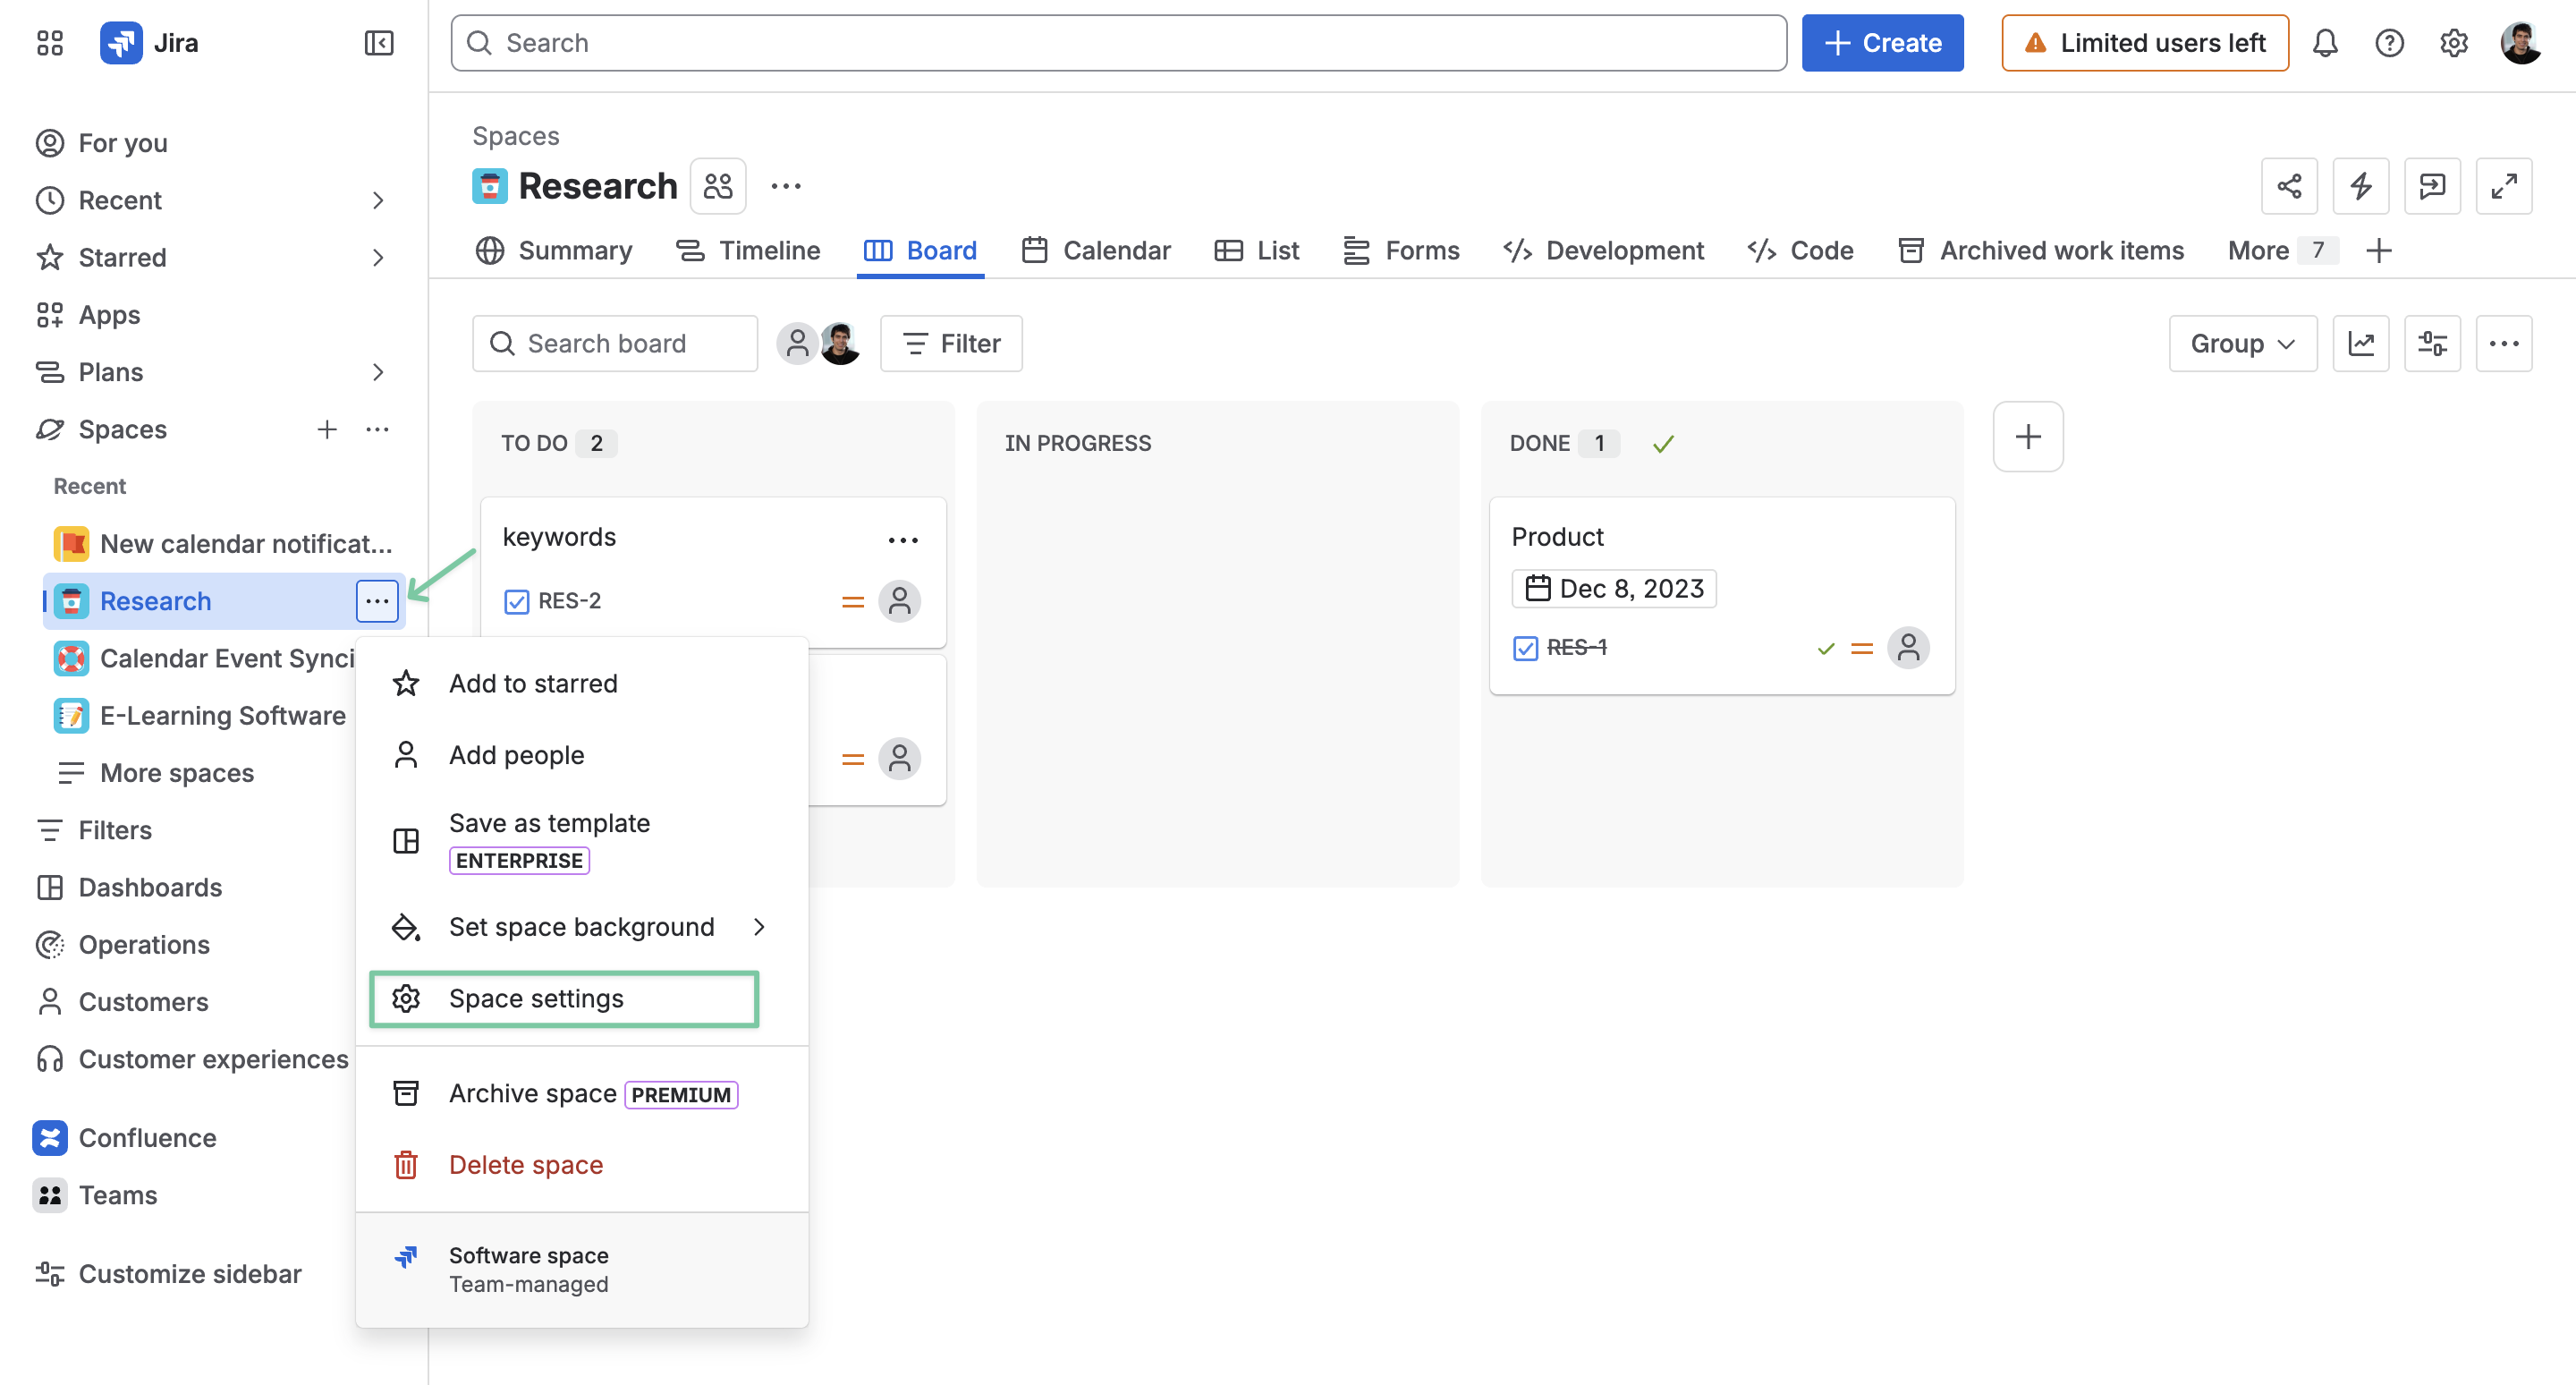Open Archived work items tab

(2041, 250)
